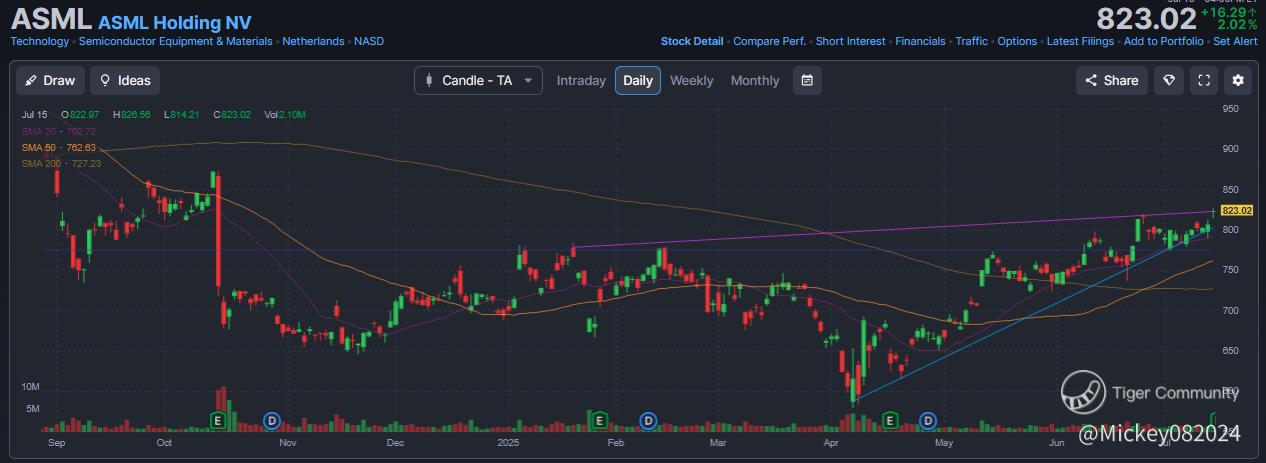
Task: Expand the Candle - TA chart type dropdown
Action: coord(479,80)
